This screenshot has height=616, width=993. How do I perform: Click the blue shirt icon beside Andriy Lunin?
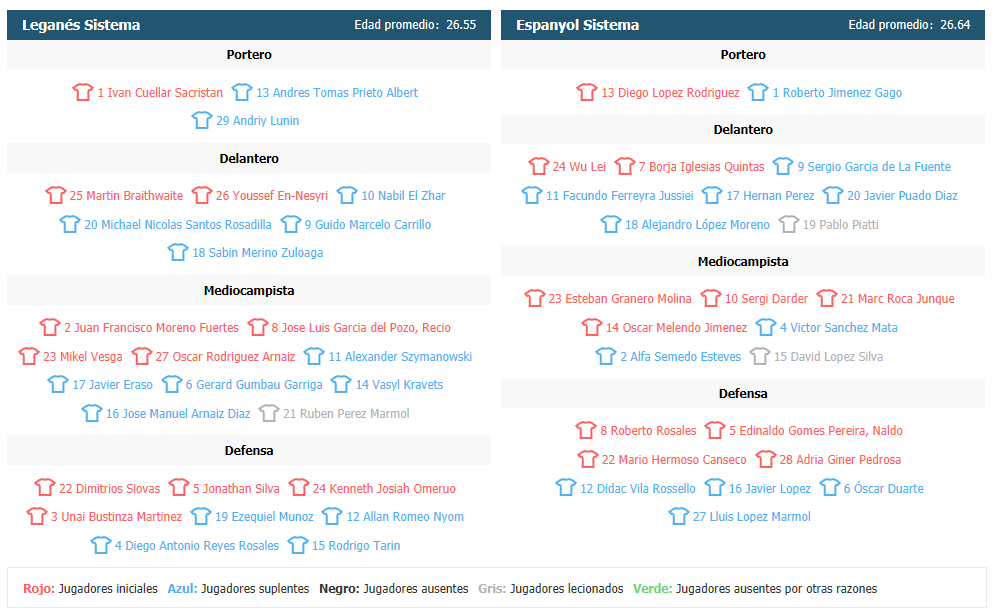click(x=202, y=120)
